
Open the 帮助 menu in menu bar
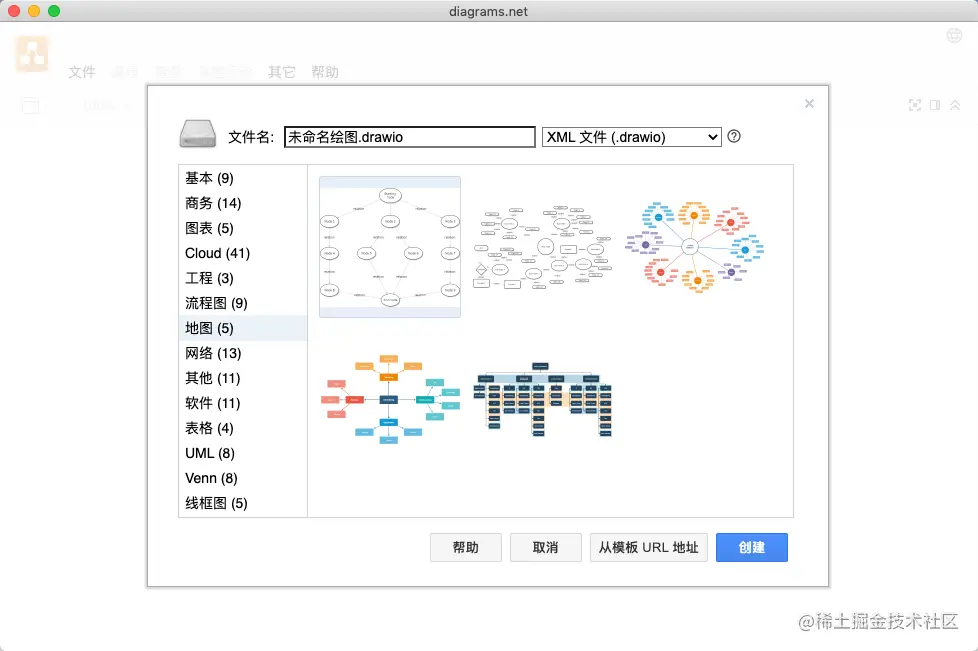pos(325,72)
